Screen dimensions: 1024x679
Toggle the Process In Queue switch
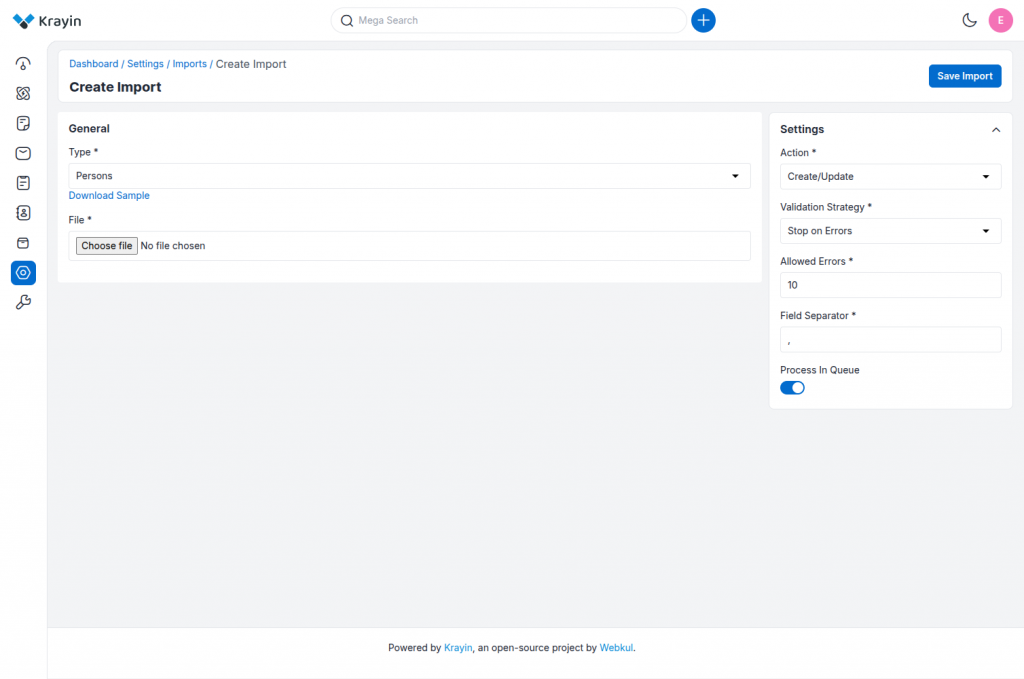[x=792, y=388]
